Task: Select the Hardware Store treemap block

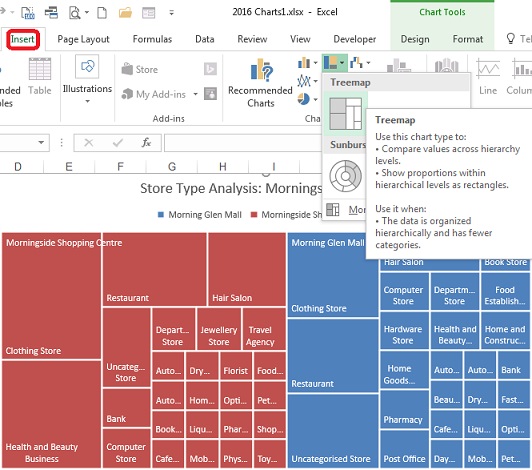Action: point(404,330)
